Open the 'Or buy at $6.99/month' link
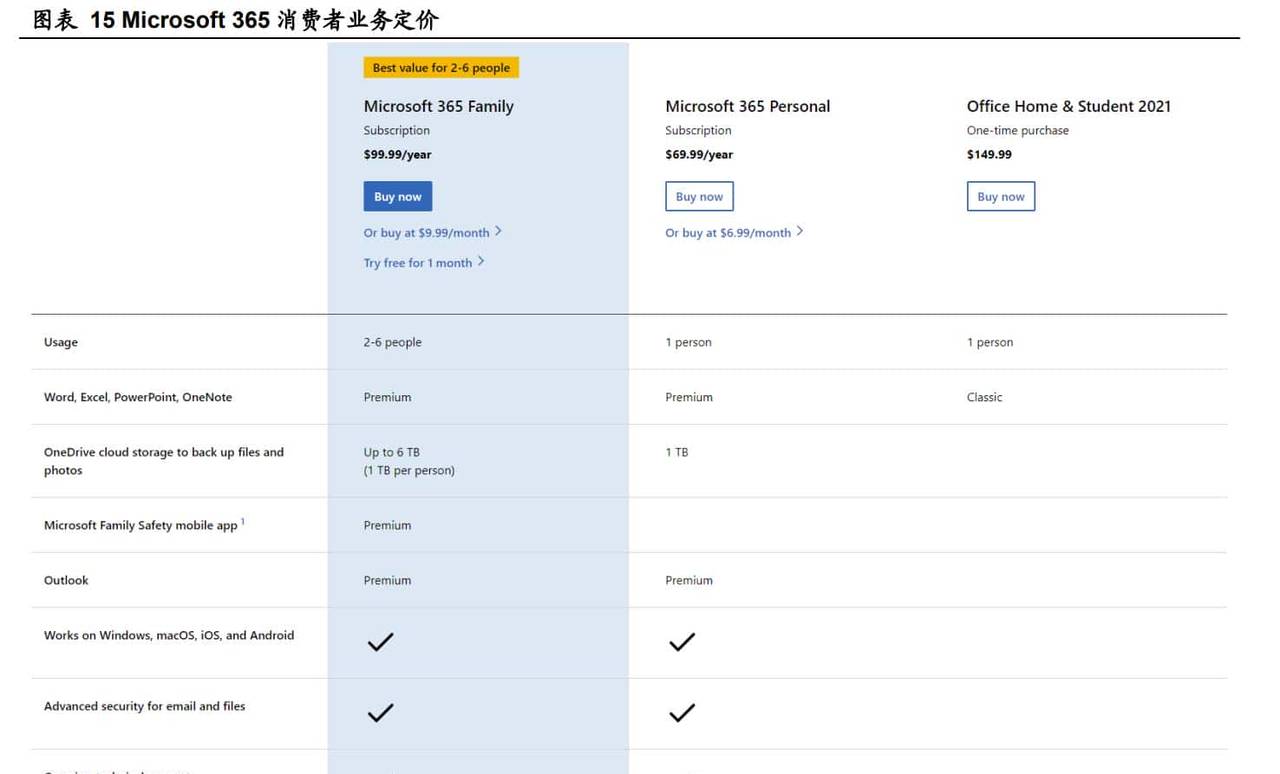 click(728, 233)
